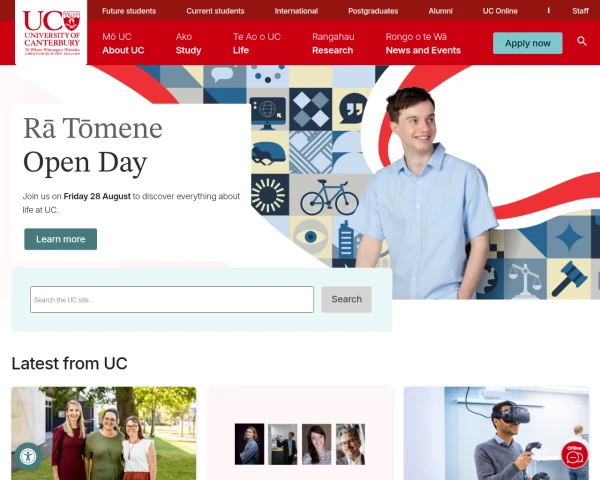
Task: Visit the Alumni page
Action: (x=440, y=11)
